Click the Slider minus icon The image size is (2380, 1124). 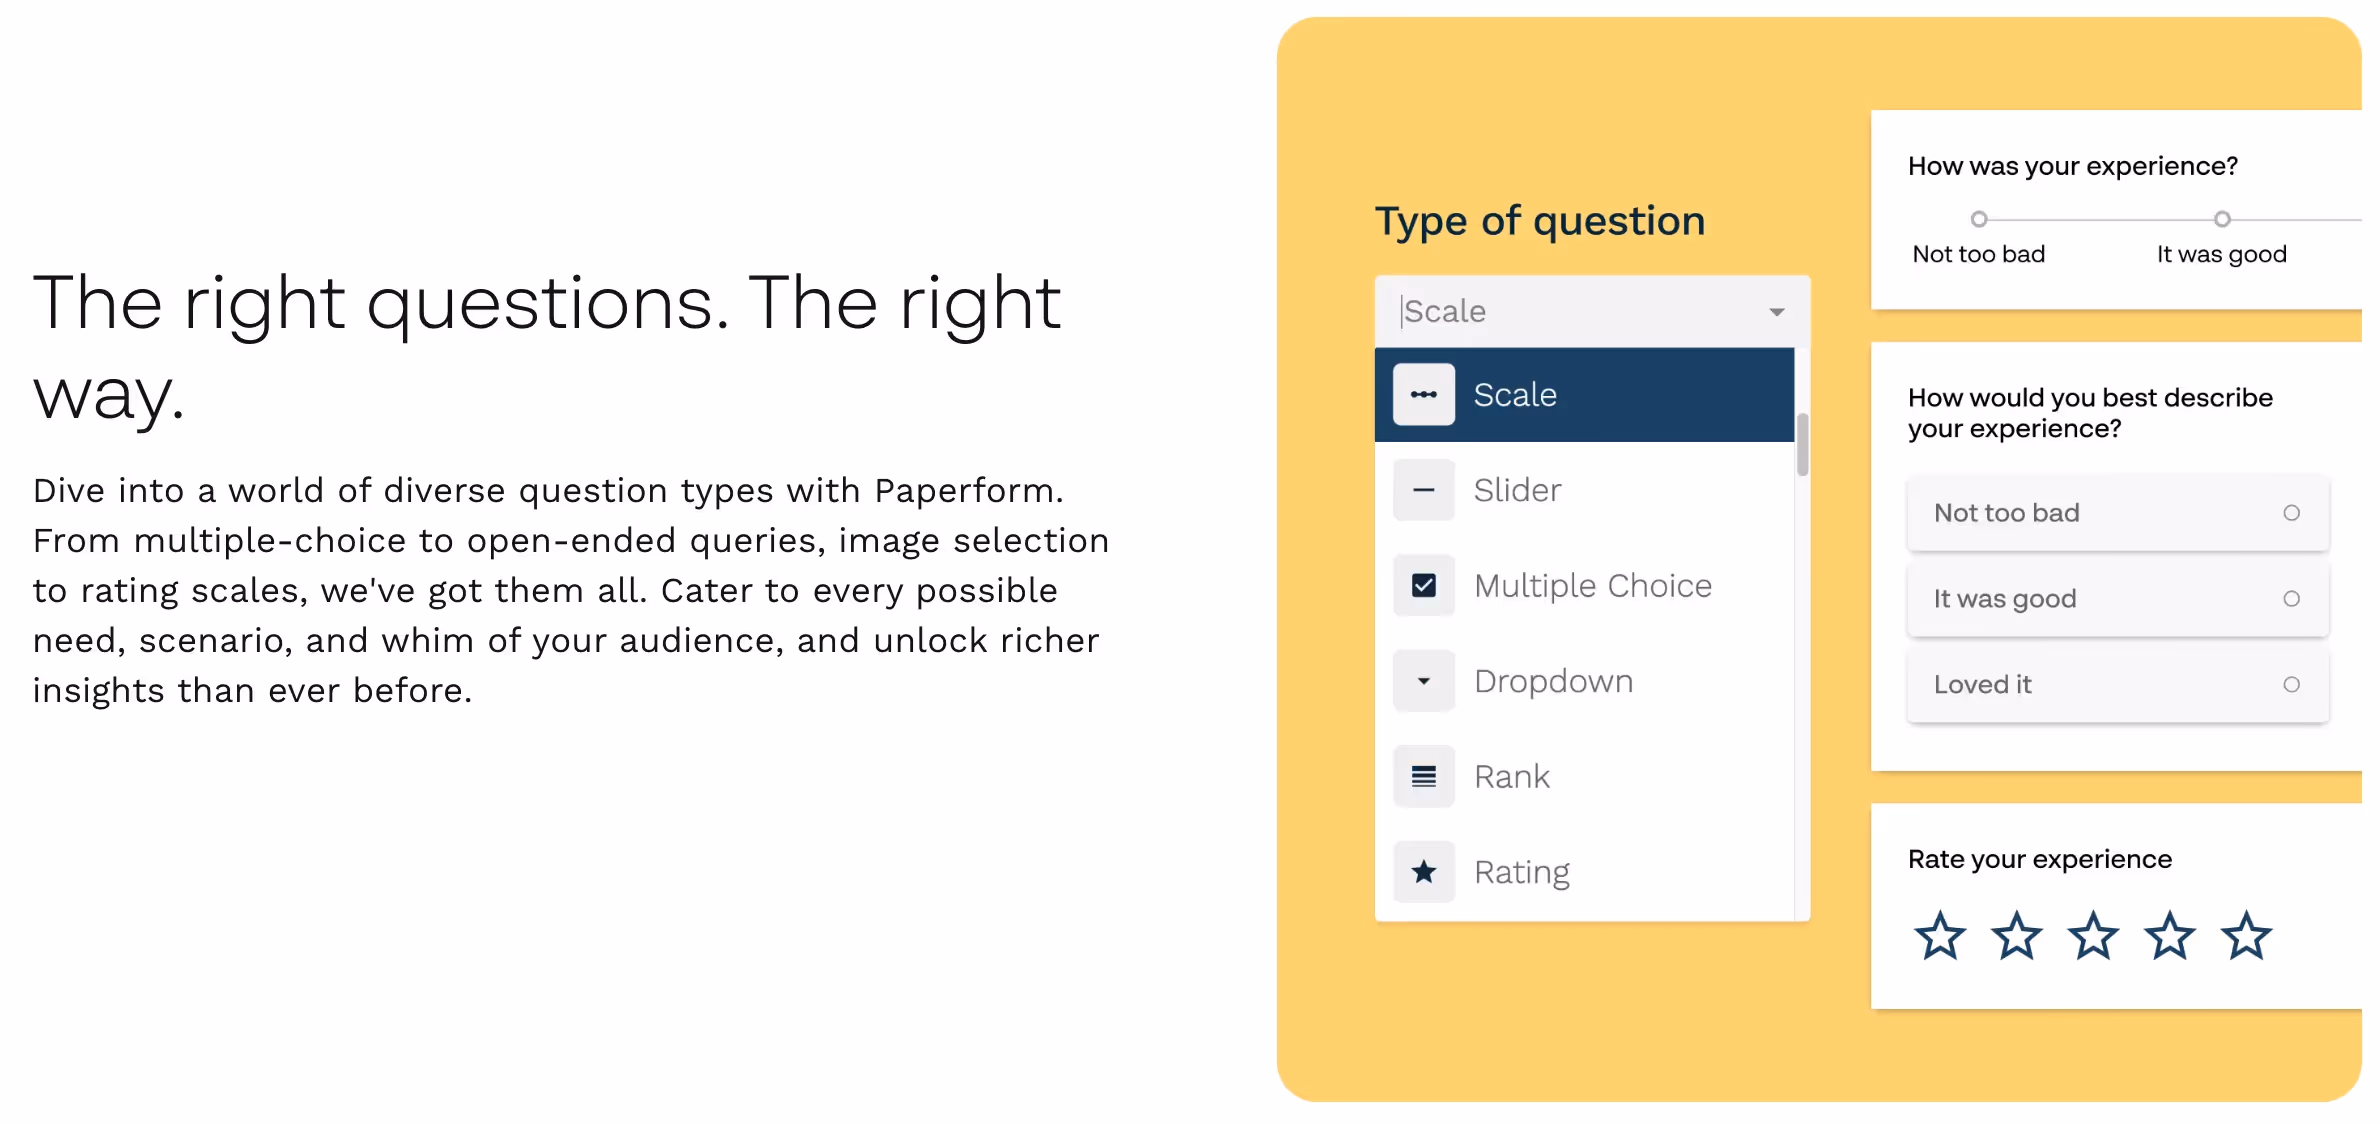[x=1423, y=490]
